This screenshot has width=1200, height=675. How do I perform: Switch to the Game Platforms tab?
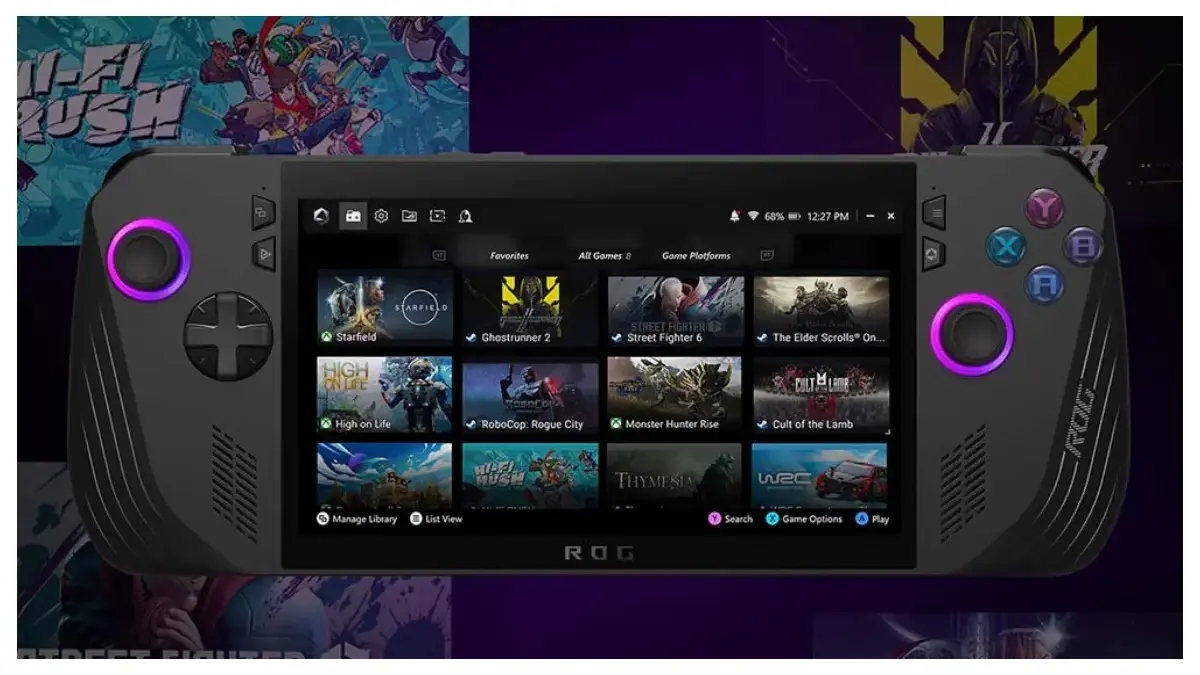tap(696, 256)
